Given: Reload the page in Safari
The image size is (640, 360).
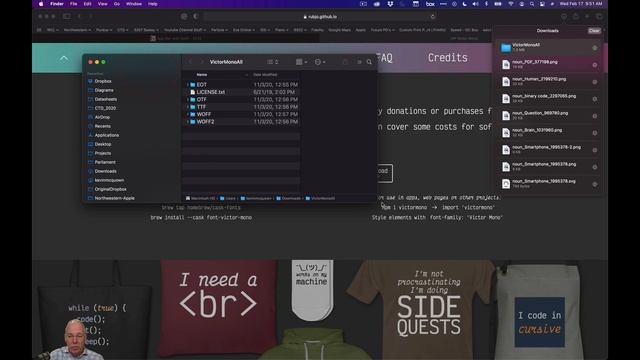Looking at the screenshot, I should coord(433,17).
